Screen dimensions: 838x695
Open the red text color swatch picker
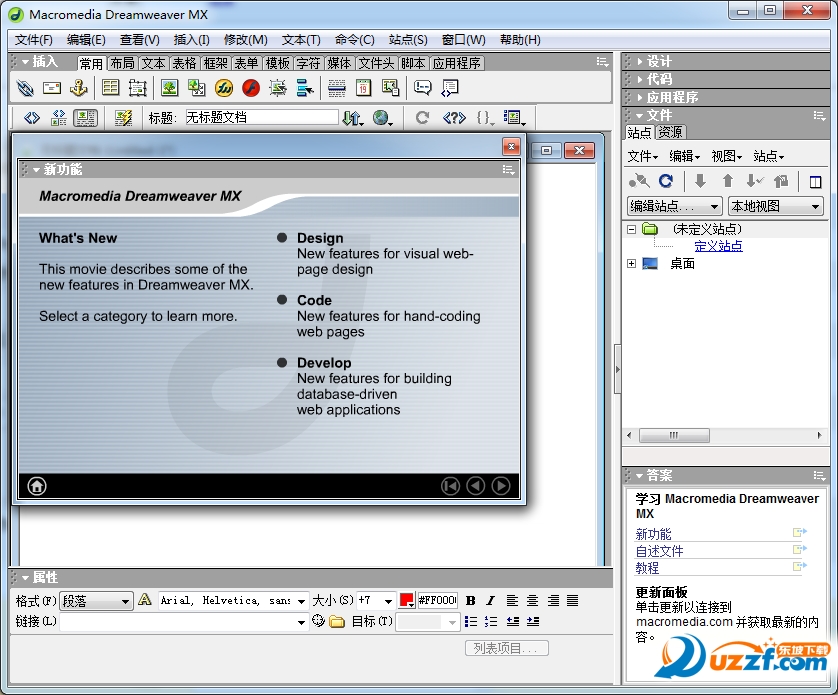(x=407, y=600)
